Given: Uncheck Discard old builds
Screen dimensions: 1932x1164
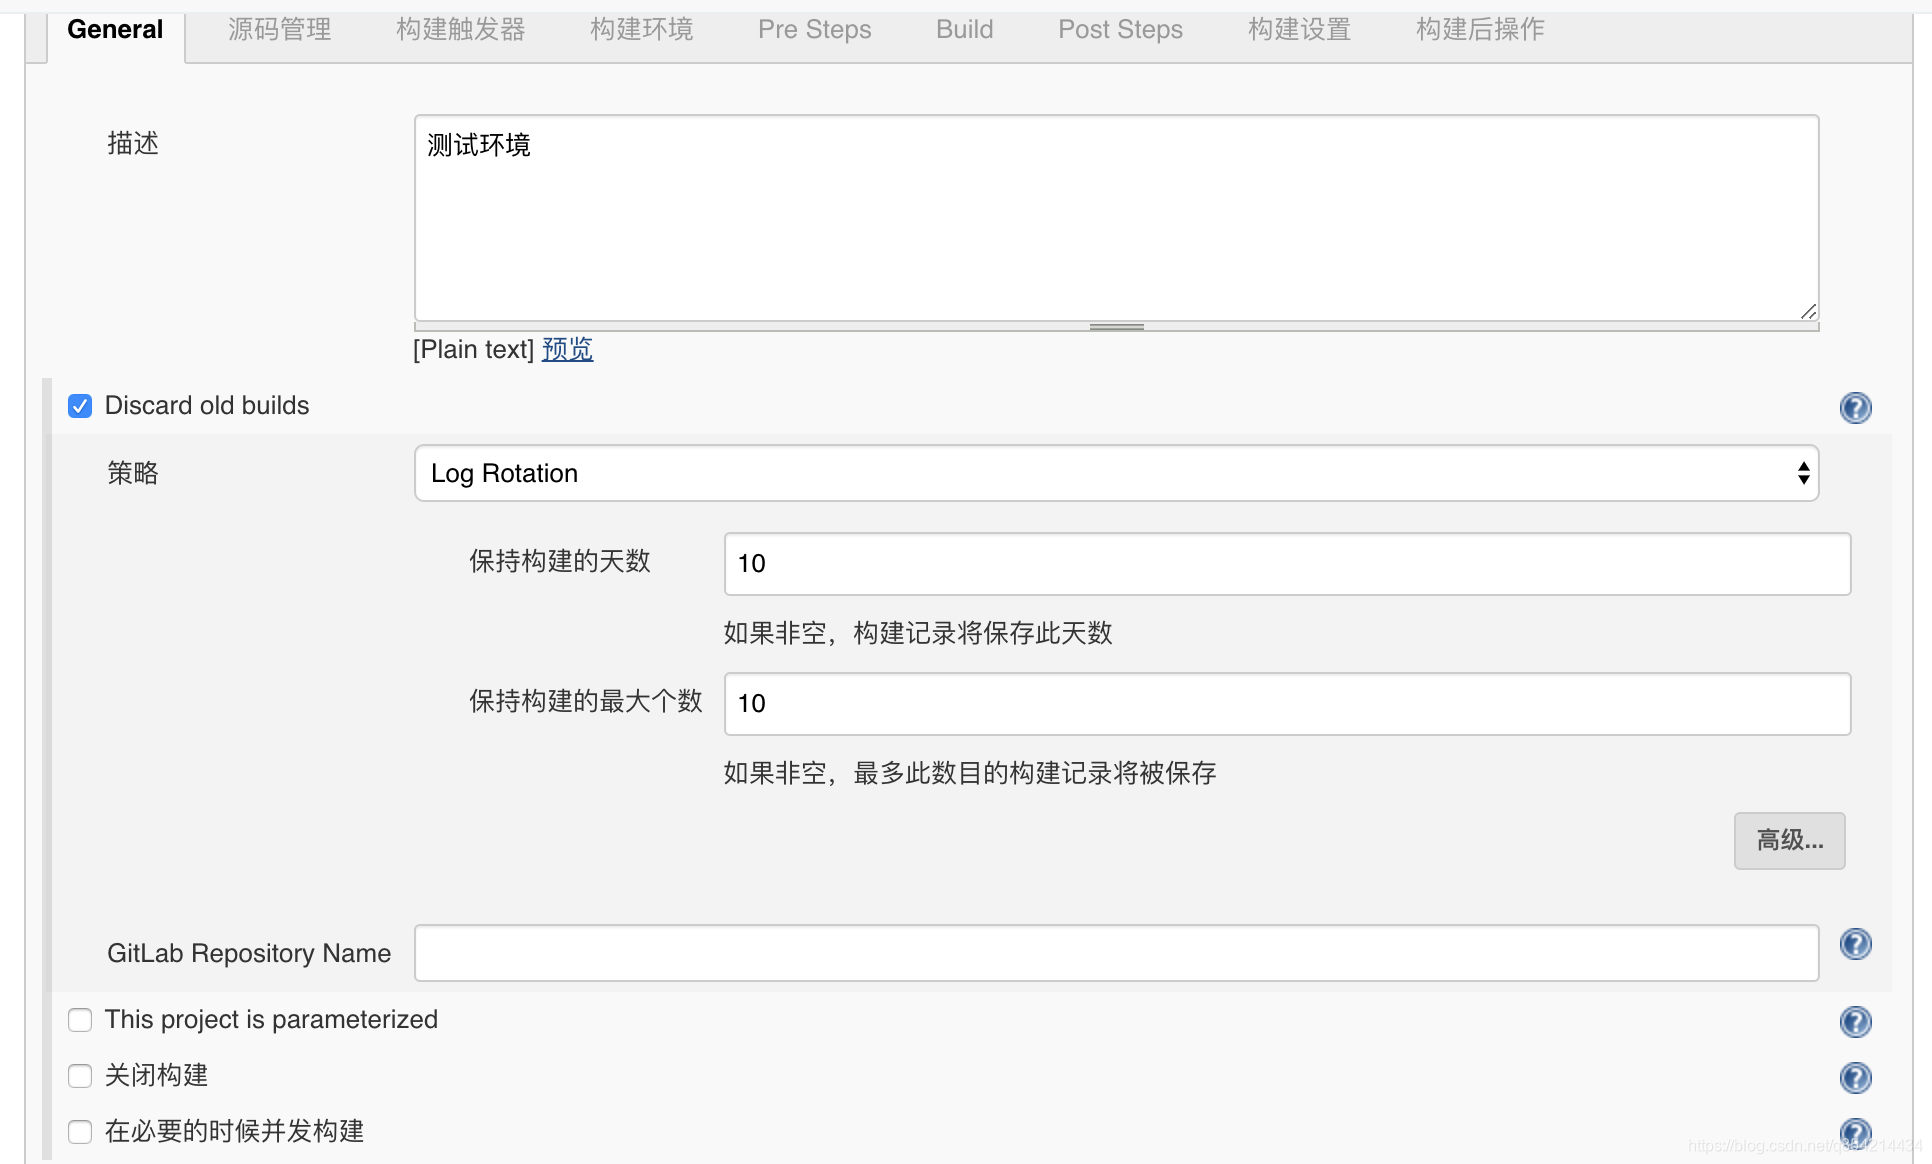Looking at the screenshot, I should tap(80, 406).
